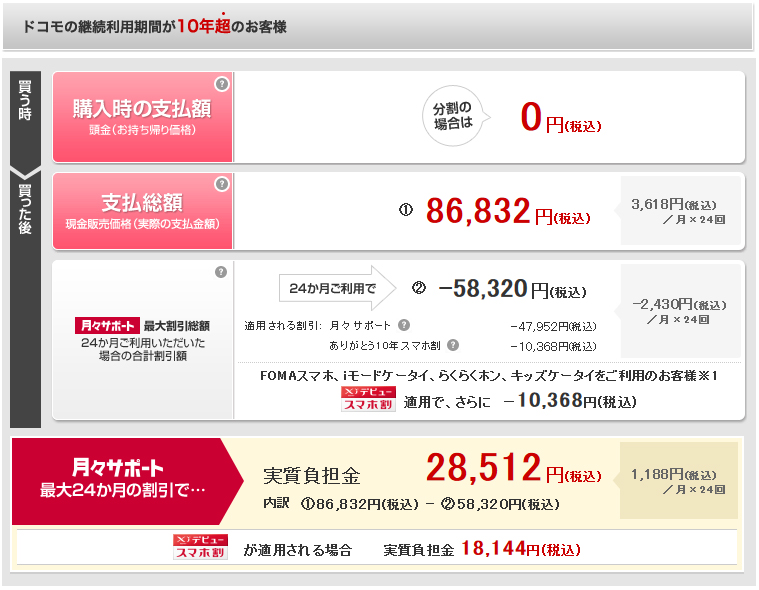Image resolution: width=759 pixels, height=590 pixels.
Task: Click the −2,430円 monthly discount box
Action: tap(680, 311)
